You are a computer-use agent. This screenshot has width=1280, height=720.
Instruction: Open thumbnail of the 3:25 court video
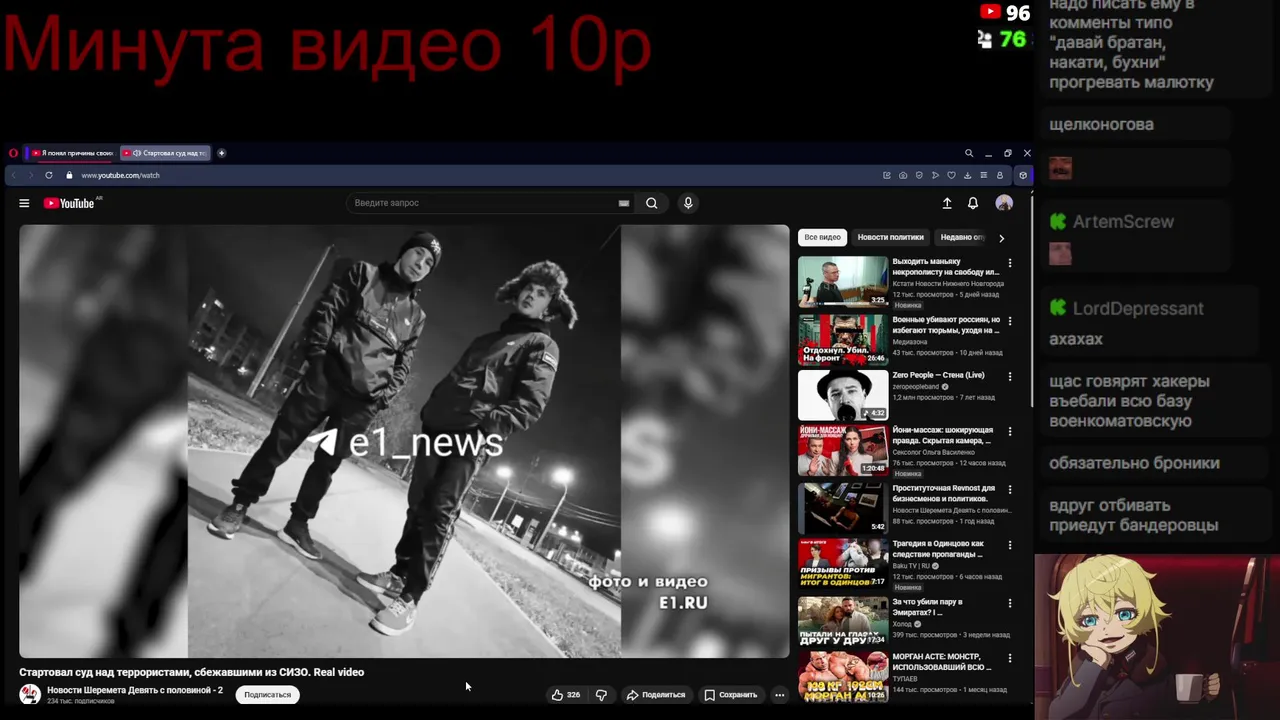pyautogui.click(x=843, y=281)
